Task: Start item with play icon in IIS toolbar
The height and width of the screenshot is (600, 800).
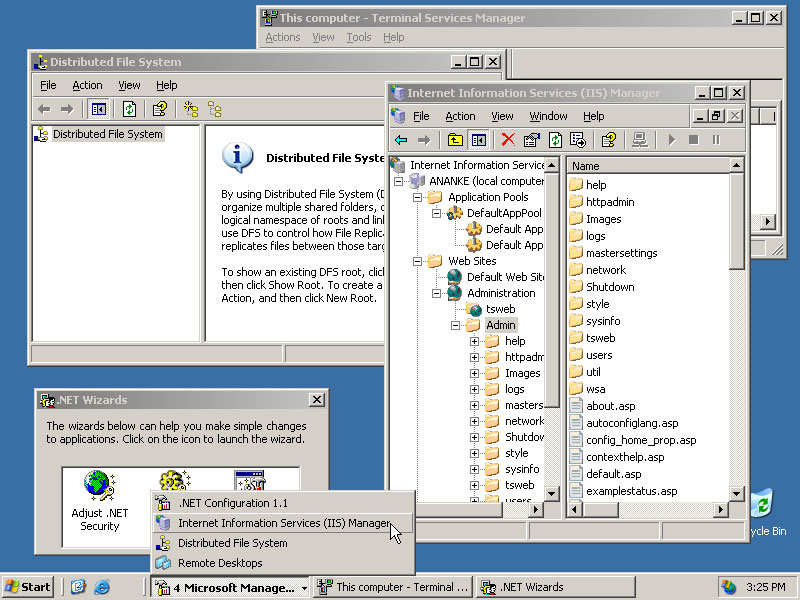Action: [671, 140]
